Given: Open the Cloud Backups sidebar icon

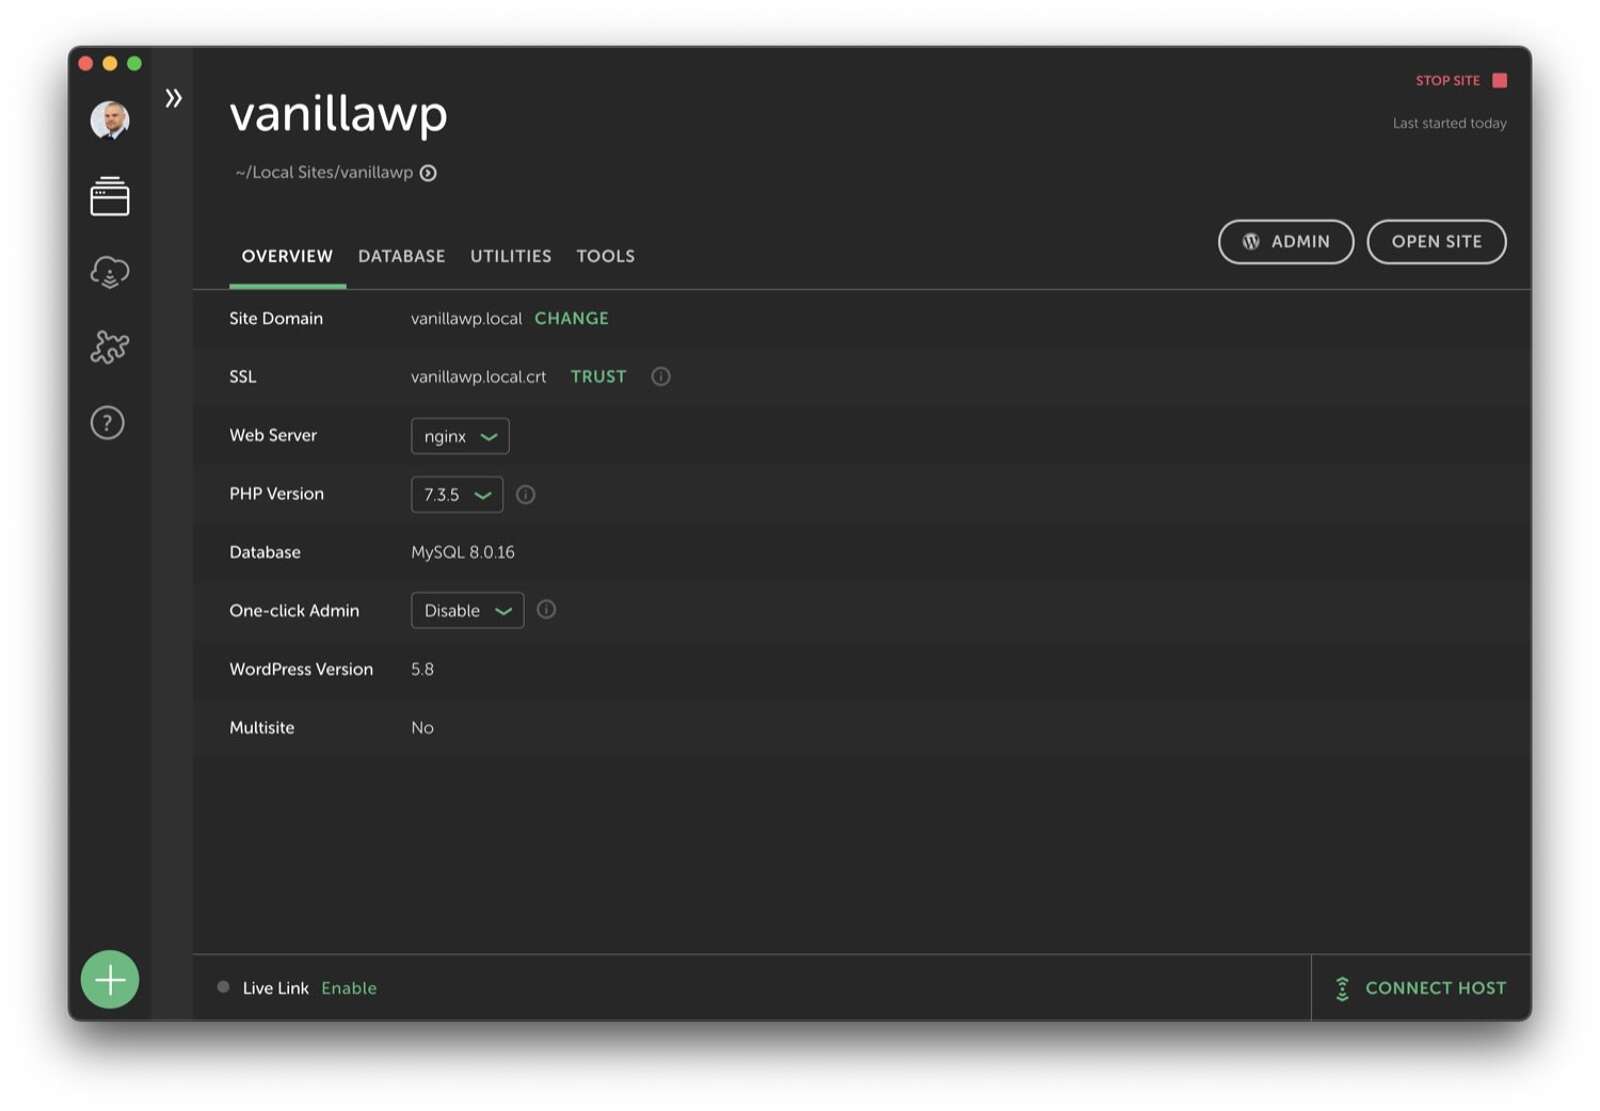Looking at the screenshot, I should click(x=109, y=271).
